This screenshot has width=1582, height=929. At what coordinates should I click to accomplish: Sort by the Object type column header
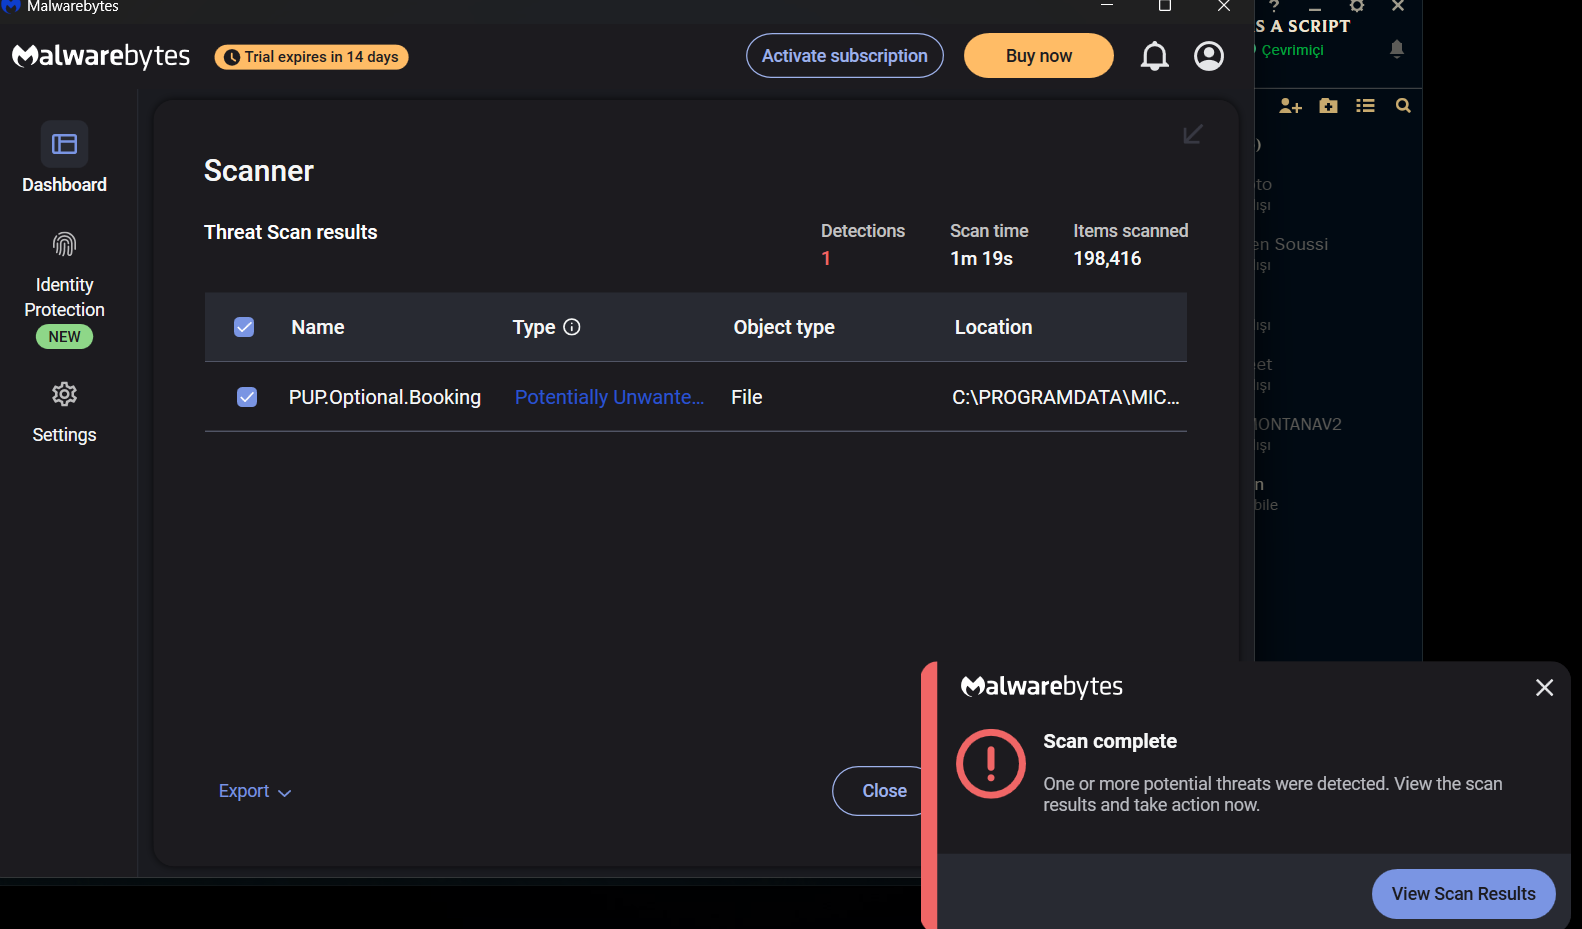[784, 327]
